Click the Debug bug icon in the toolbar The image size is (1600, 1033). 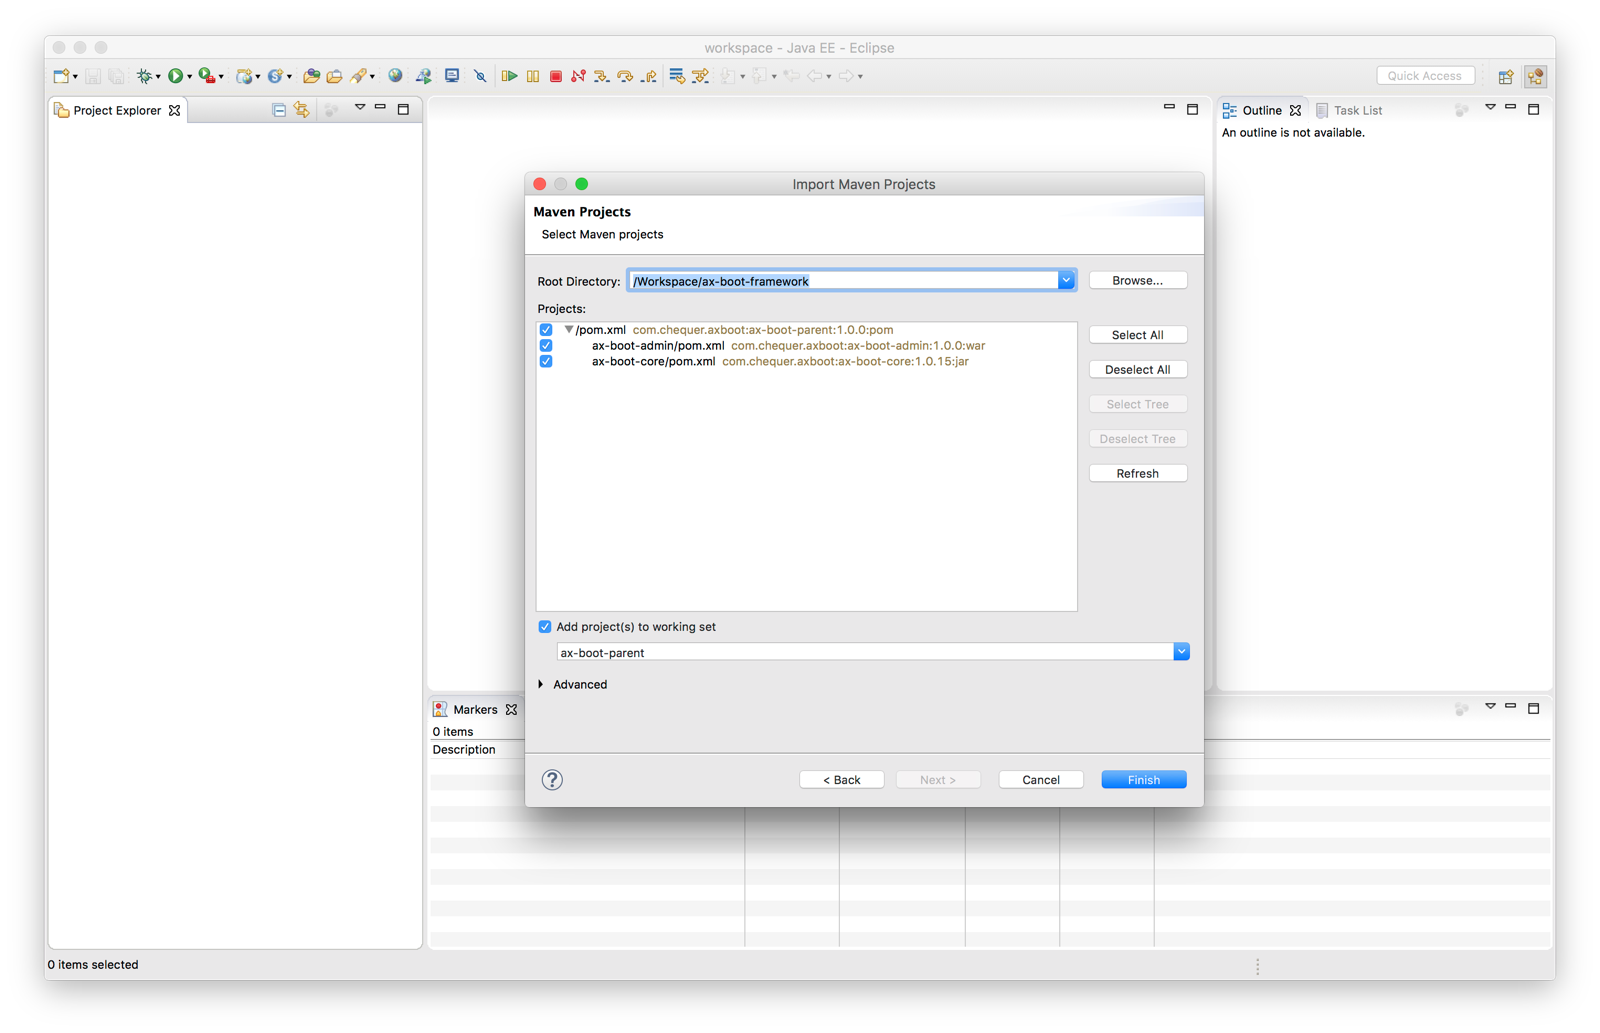click(x=145, y=76)
